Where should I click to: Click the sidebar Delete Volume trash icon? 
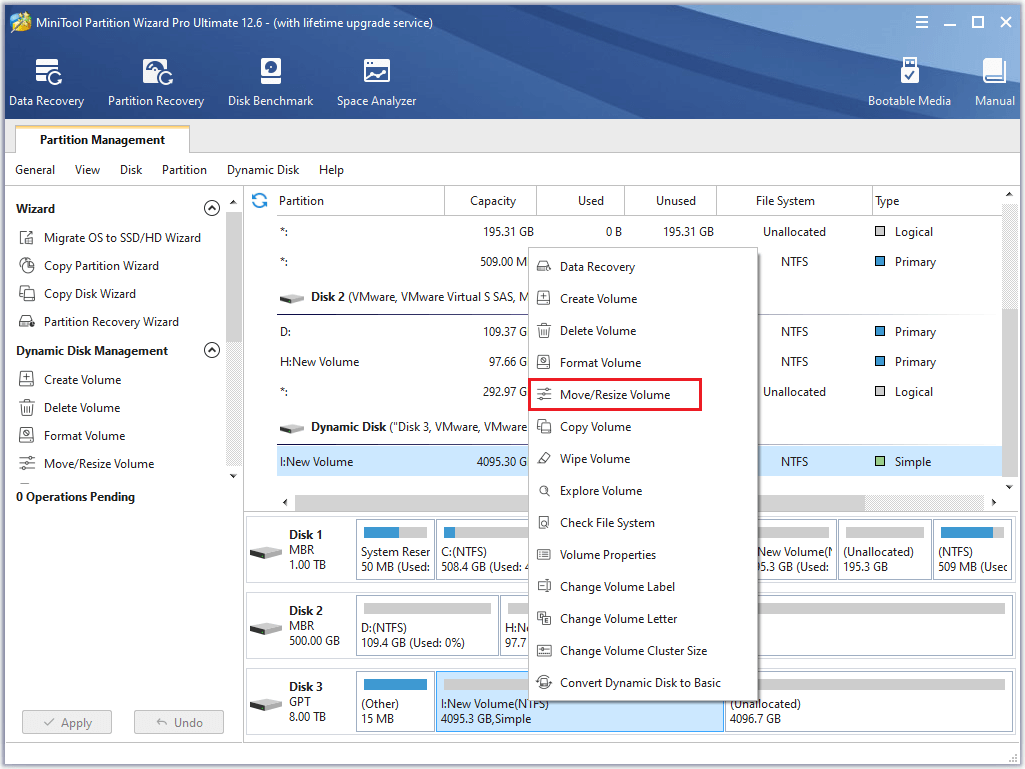(27, 408)
